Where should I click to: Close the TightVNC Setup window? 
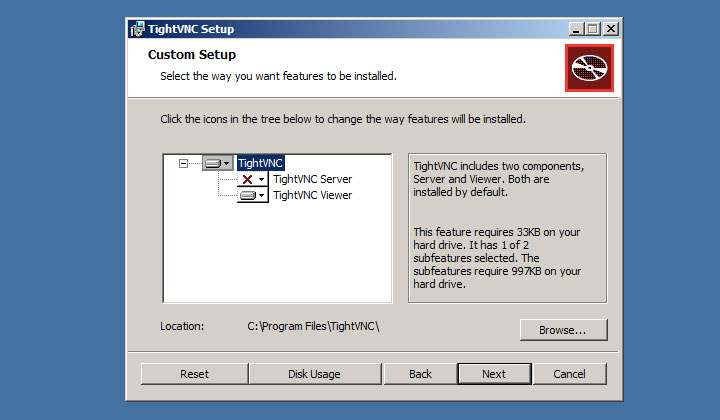point(611,29)
